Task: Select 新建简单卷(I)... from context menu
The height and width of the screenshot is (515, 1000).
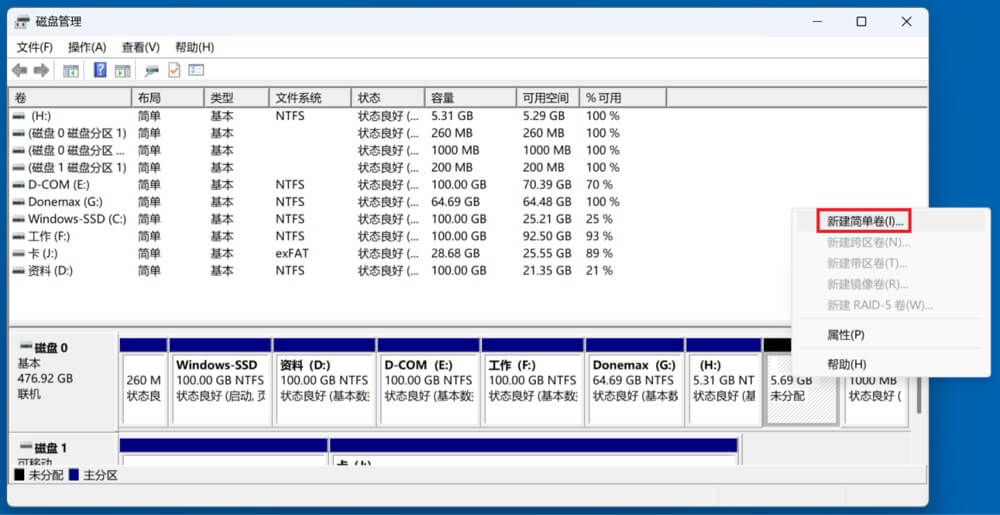Action: click(865, 221)
